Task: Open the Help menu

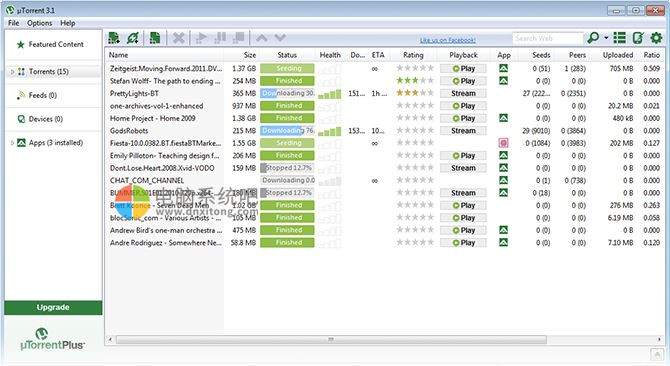Action: [x=68, y=23]
